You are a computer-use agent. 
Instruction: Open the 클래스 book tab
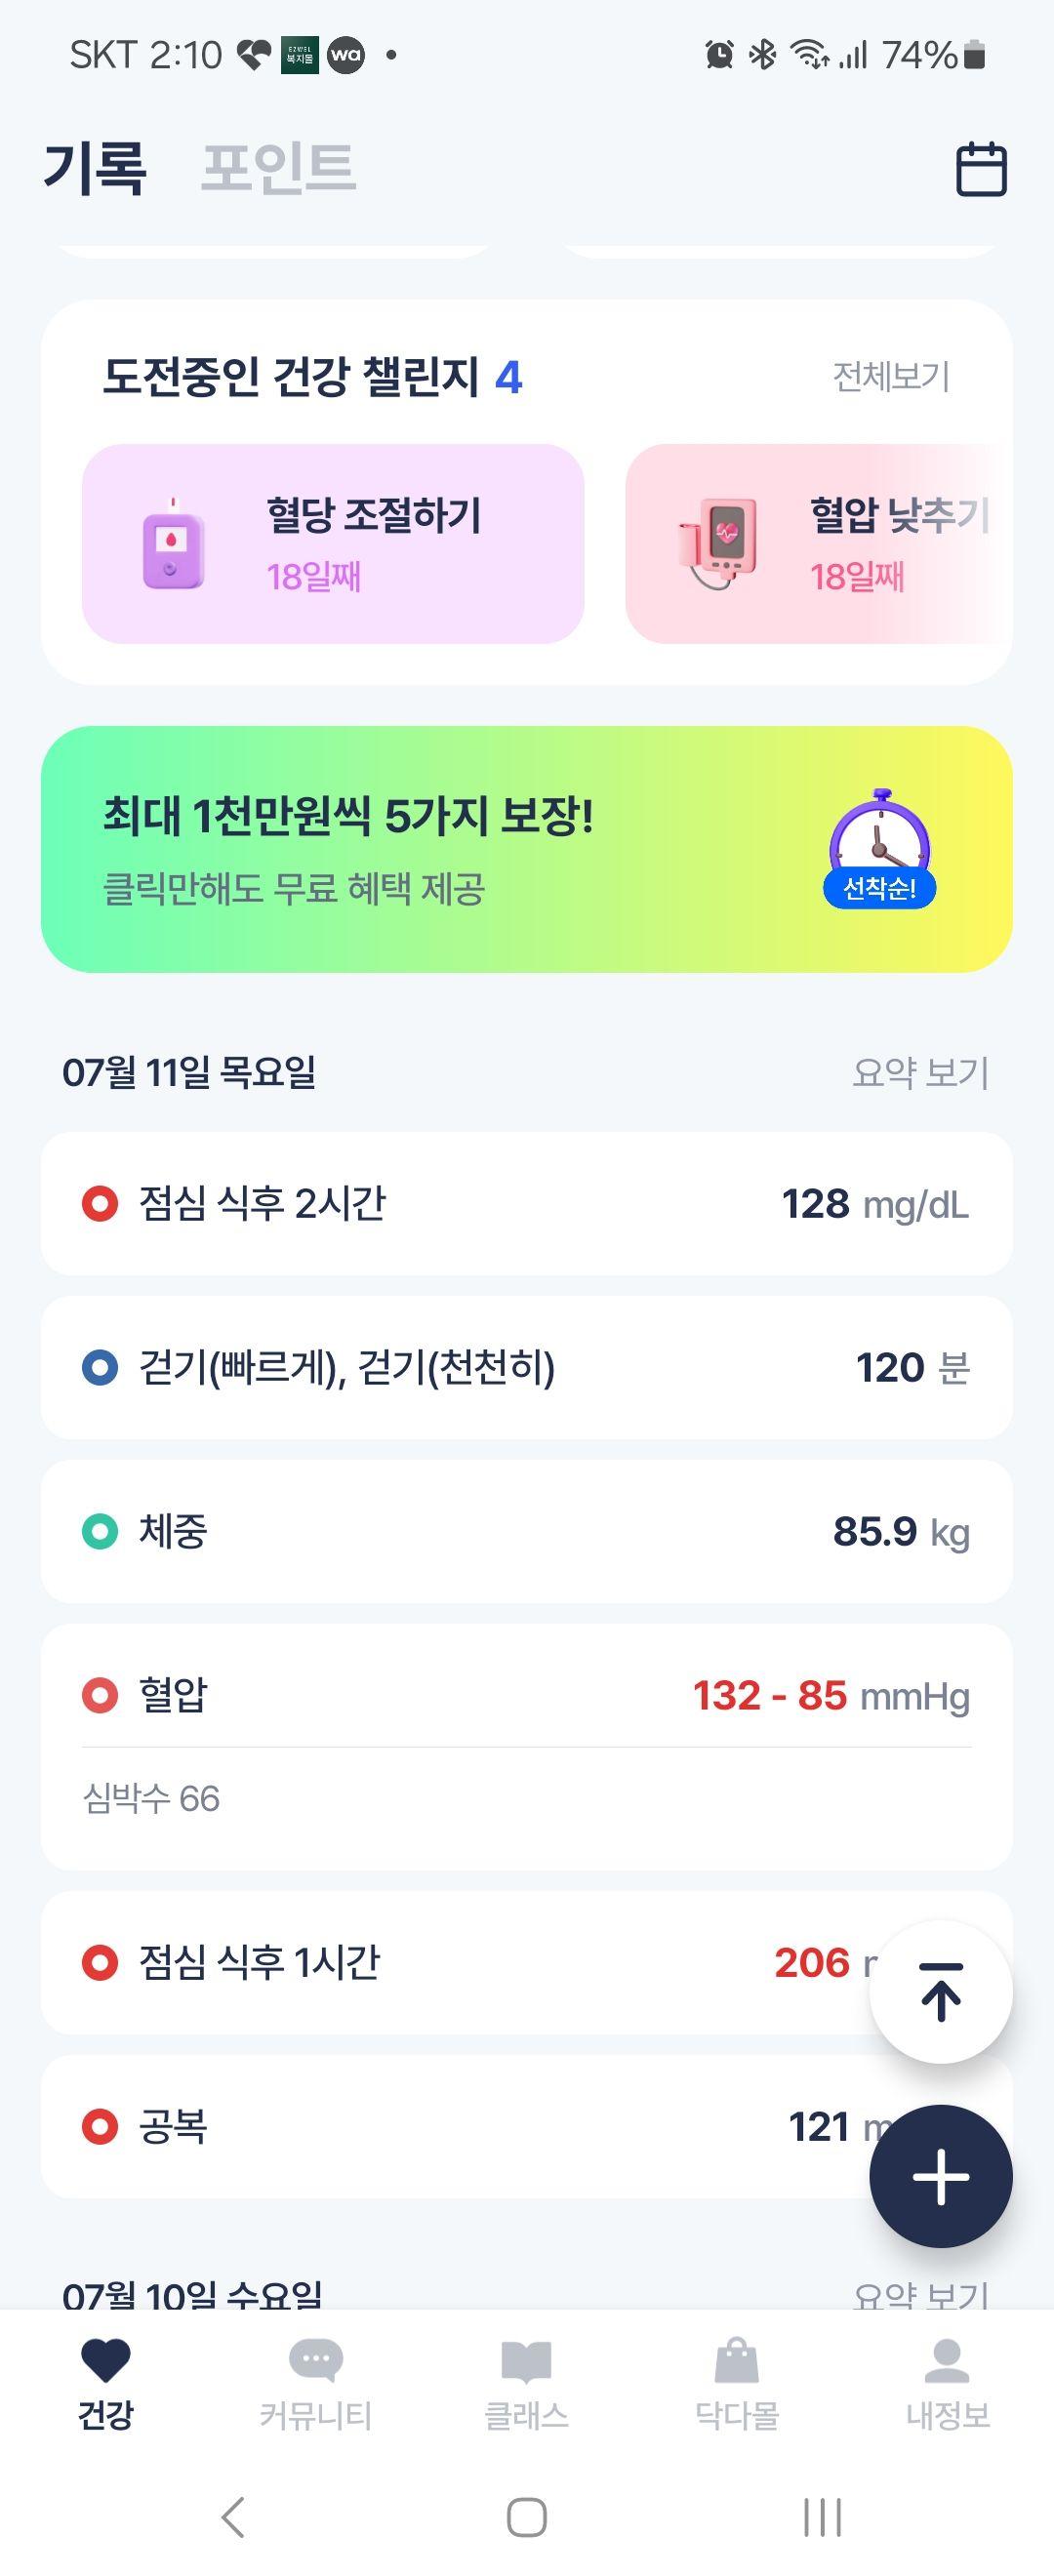click(527, 2385)
